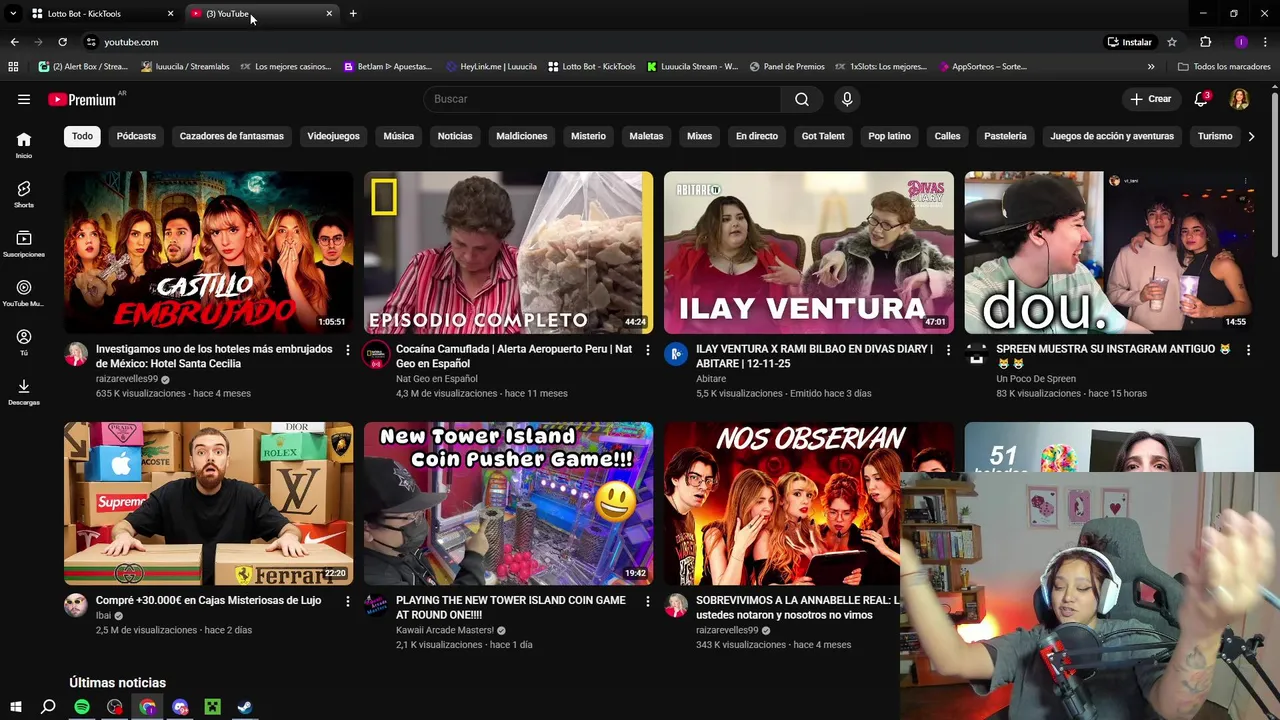Select the Todo filter chip
Viewport: 1280px width, 720px height.
82,136
